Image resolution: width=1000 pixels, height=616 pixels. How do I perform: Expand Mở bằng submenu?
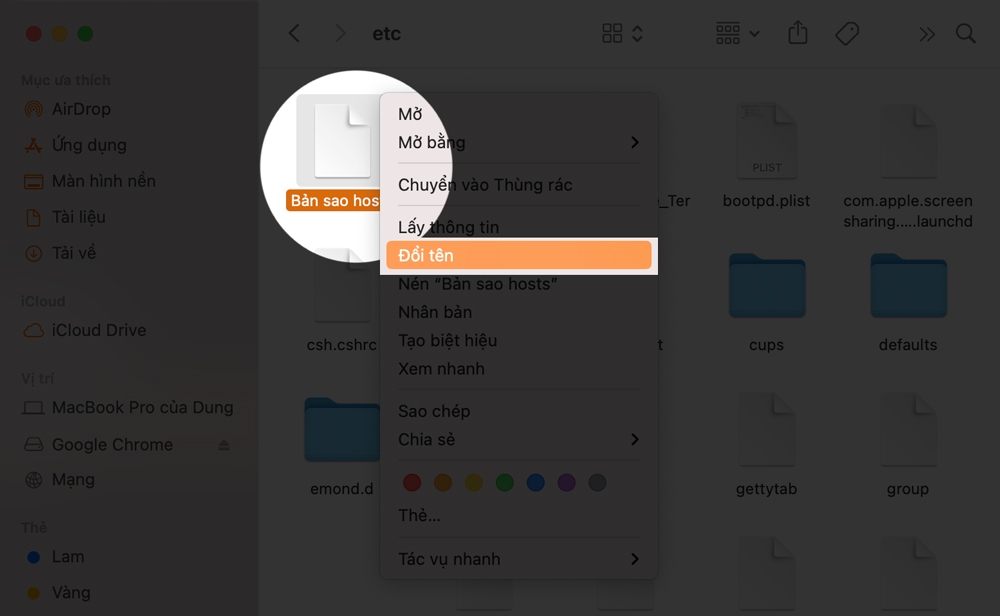(518, 142)
